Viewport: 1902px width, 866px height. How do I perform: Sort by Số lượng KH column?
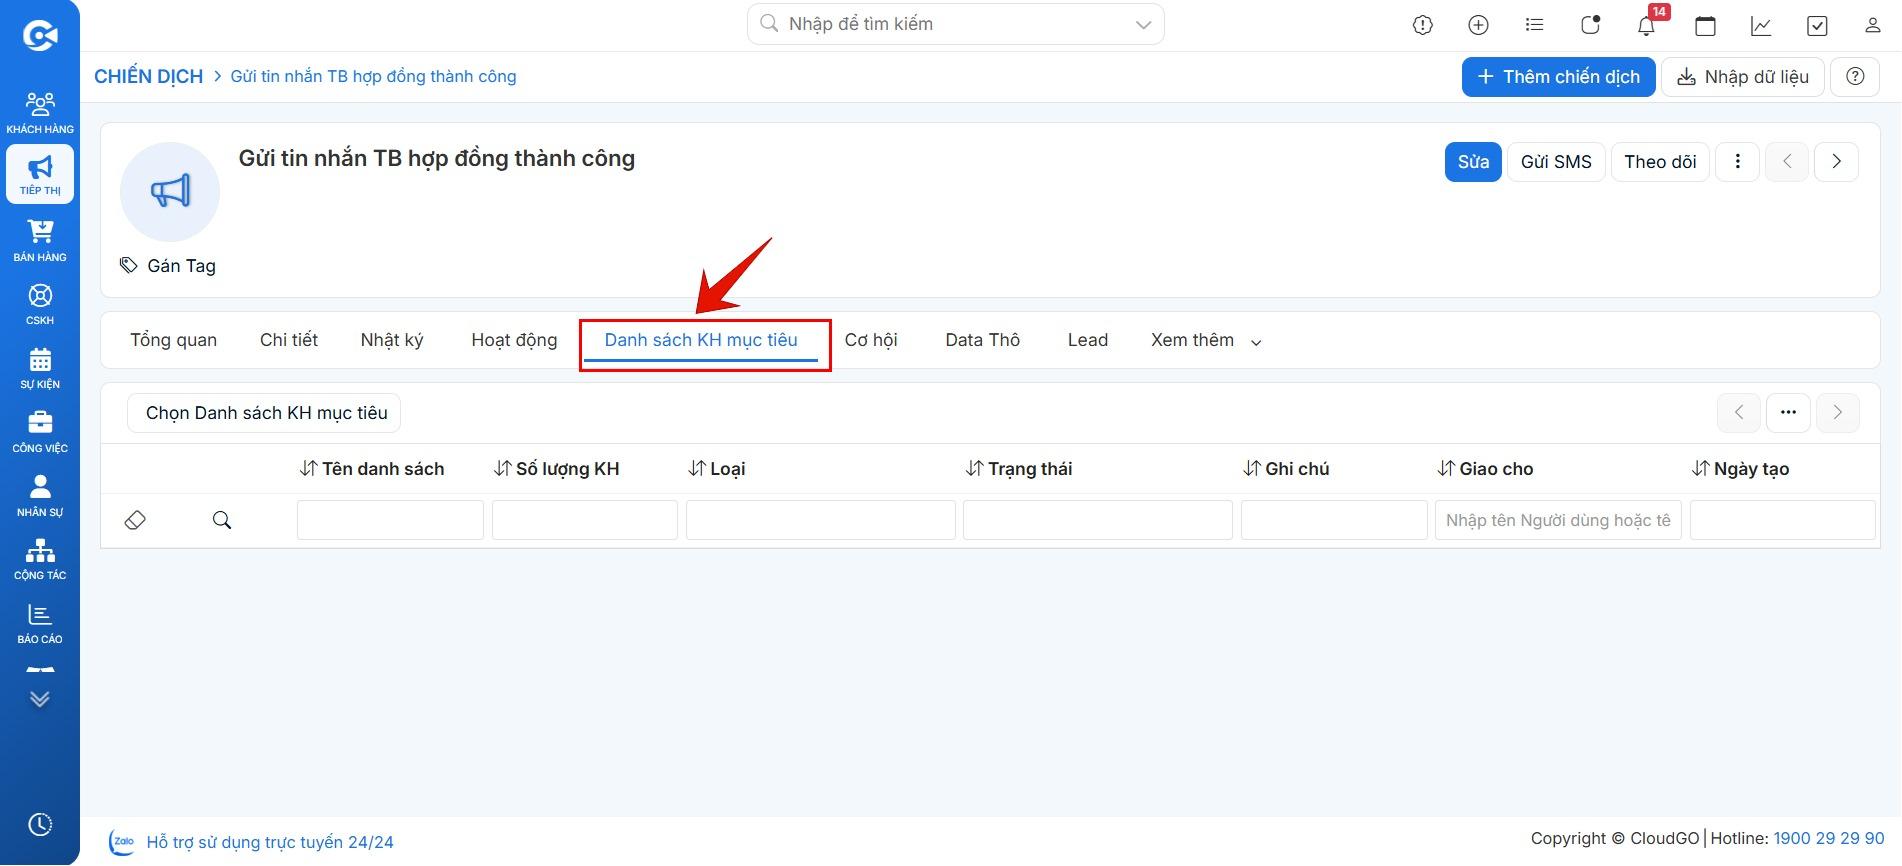[557, 469]
